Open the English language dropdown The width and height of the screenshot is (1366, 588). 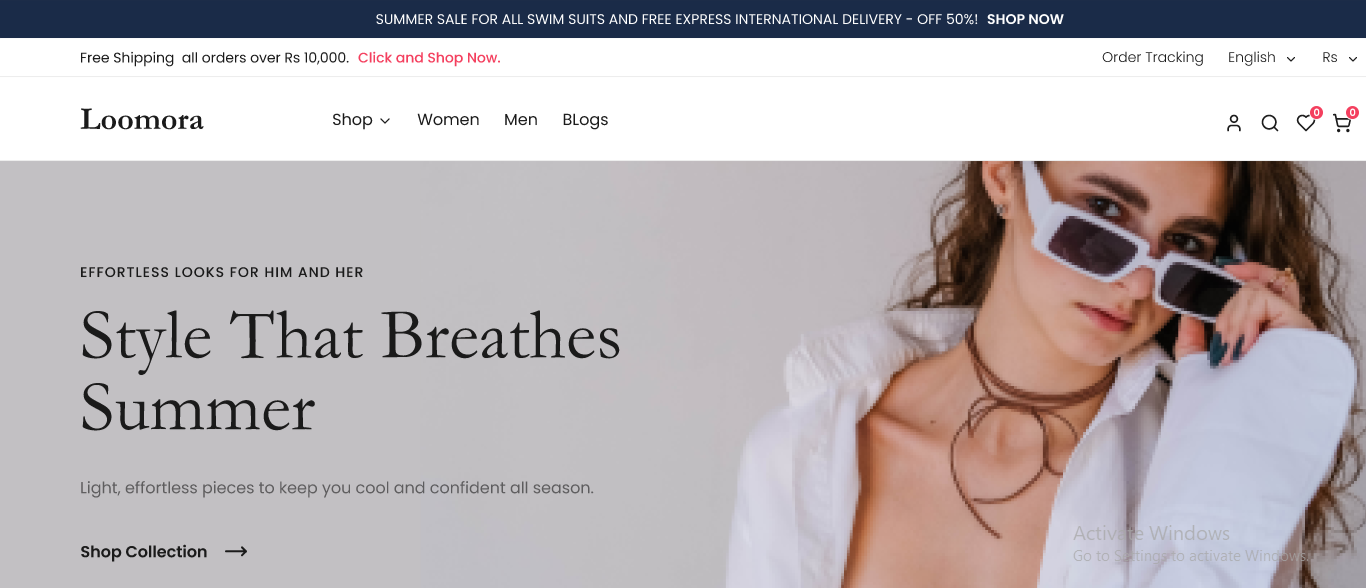click(x=1262, y=58)
